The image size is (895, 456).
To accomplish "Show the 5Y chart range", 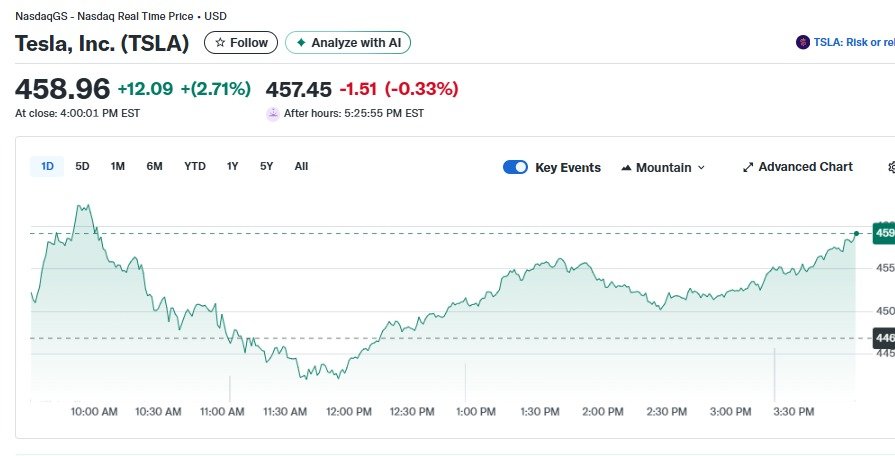I will pyautogui.click(x=266, y=166).
